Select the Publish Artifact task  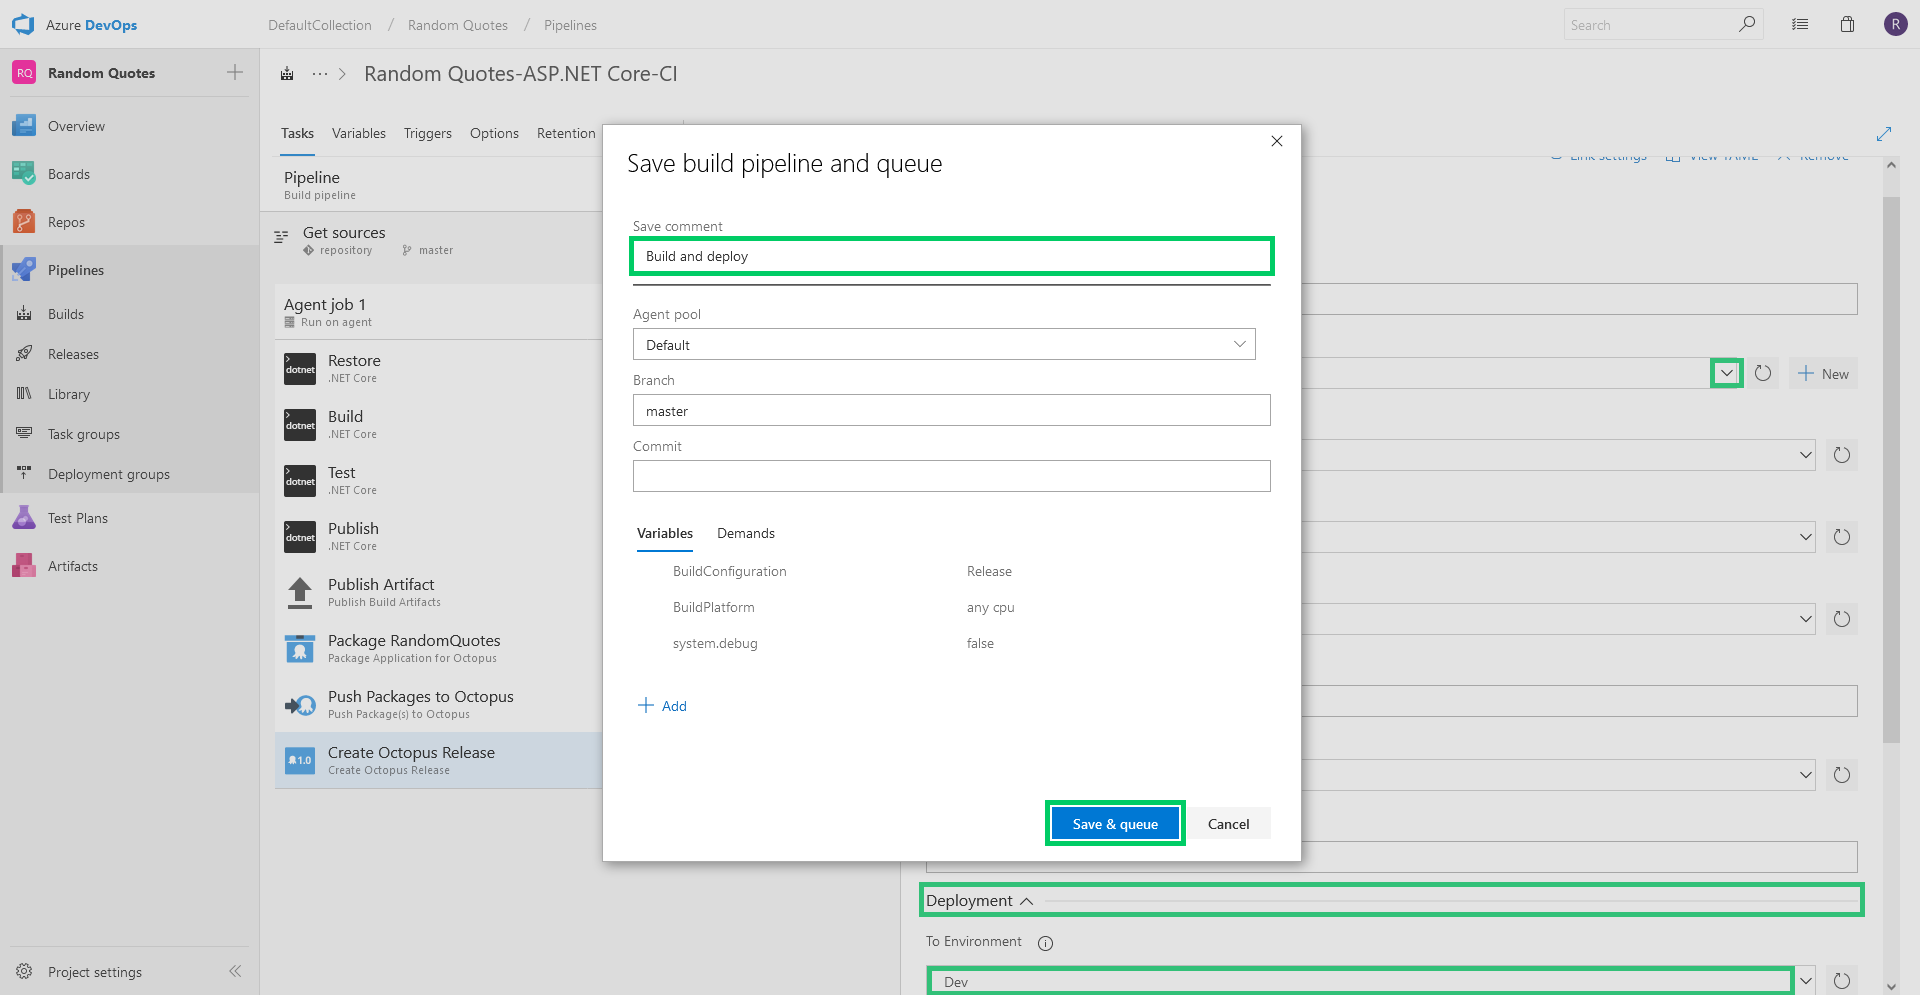(438, 592)
